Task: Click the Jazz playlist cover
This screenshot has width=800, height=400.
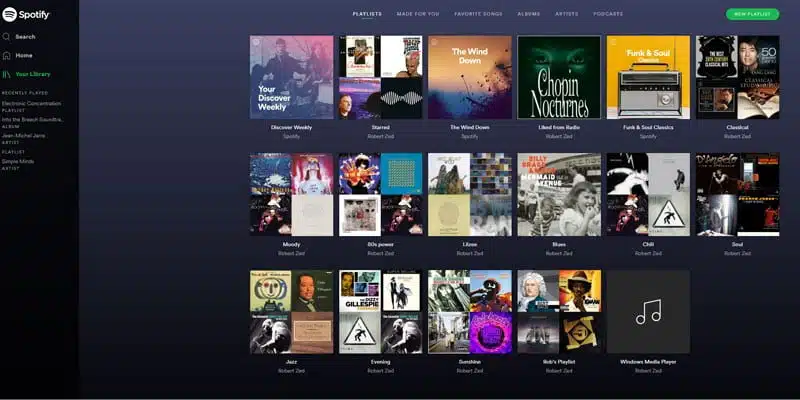Action: coord(291,312)
